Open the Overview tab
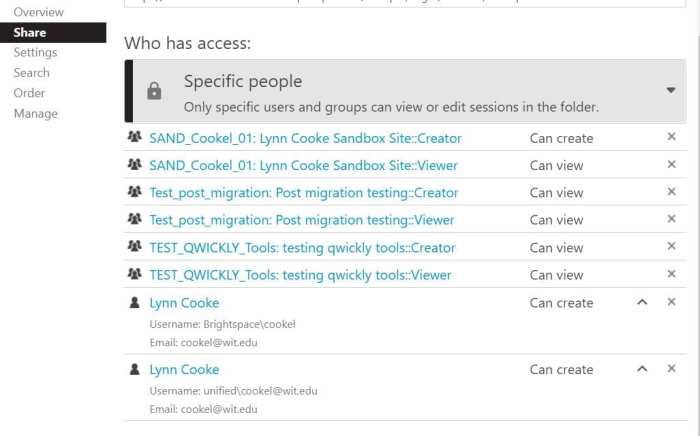Viewport: 700px width, 436px height. coord(38,12)
